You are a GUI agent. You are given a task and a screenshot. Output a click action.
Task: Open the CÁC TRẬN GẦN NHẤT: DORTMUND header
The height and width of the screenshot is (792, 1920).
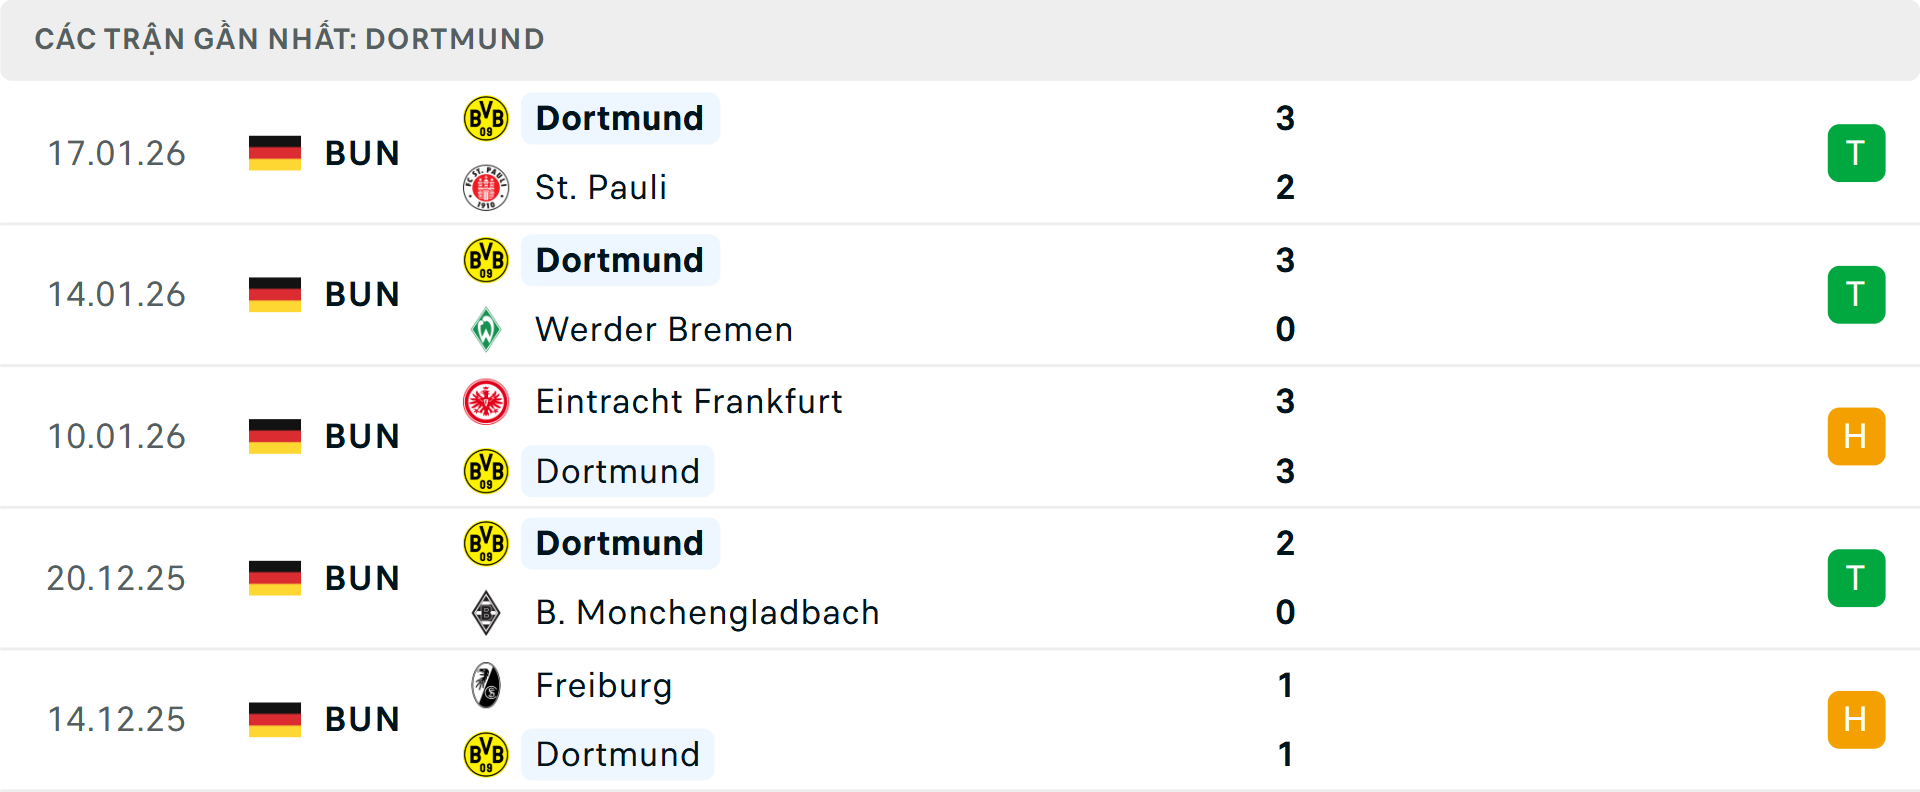pyautogui.click(x=290, y=39)
